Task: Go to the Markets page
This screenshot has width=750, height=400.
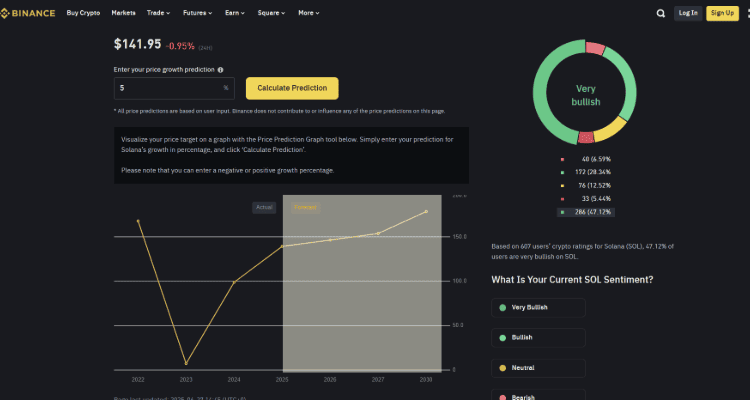Action: click(x=124, y=13)
